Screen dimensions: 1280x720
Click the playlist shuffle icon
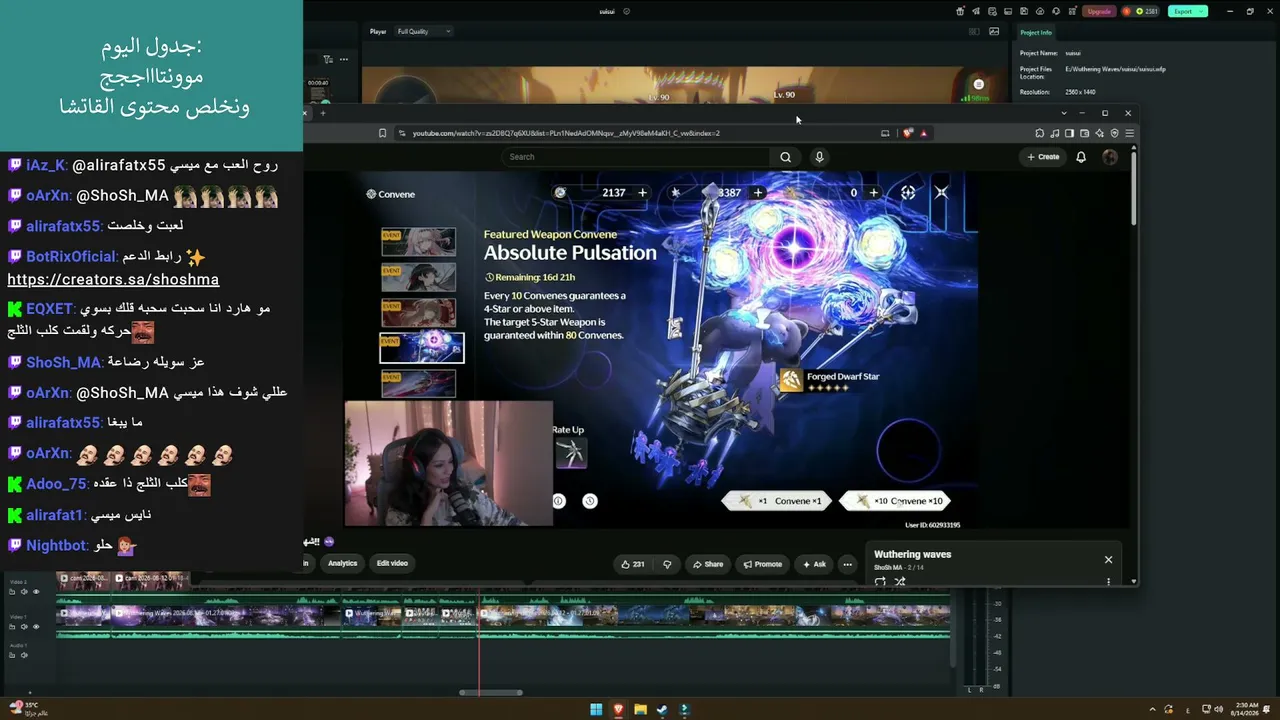[x=899, y=581]
